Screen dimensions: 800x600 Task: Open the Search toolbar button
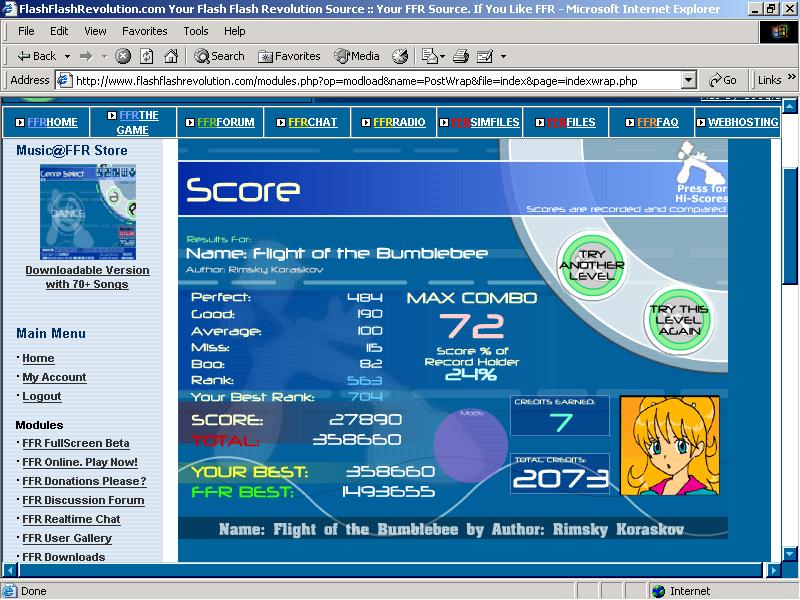click(x=219, y=56)
